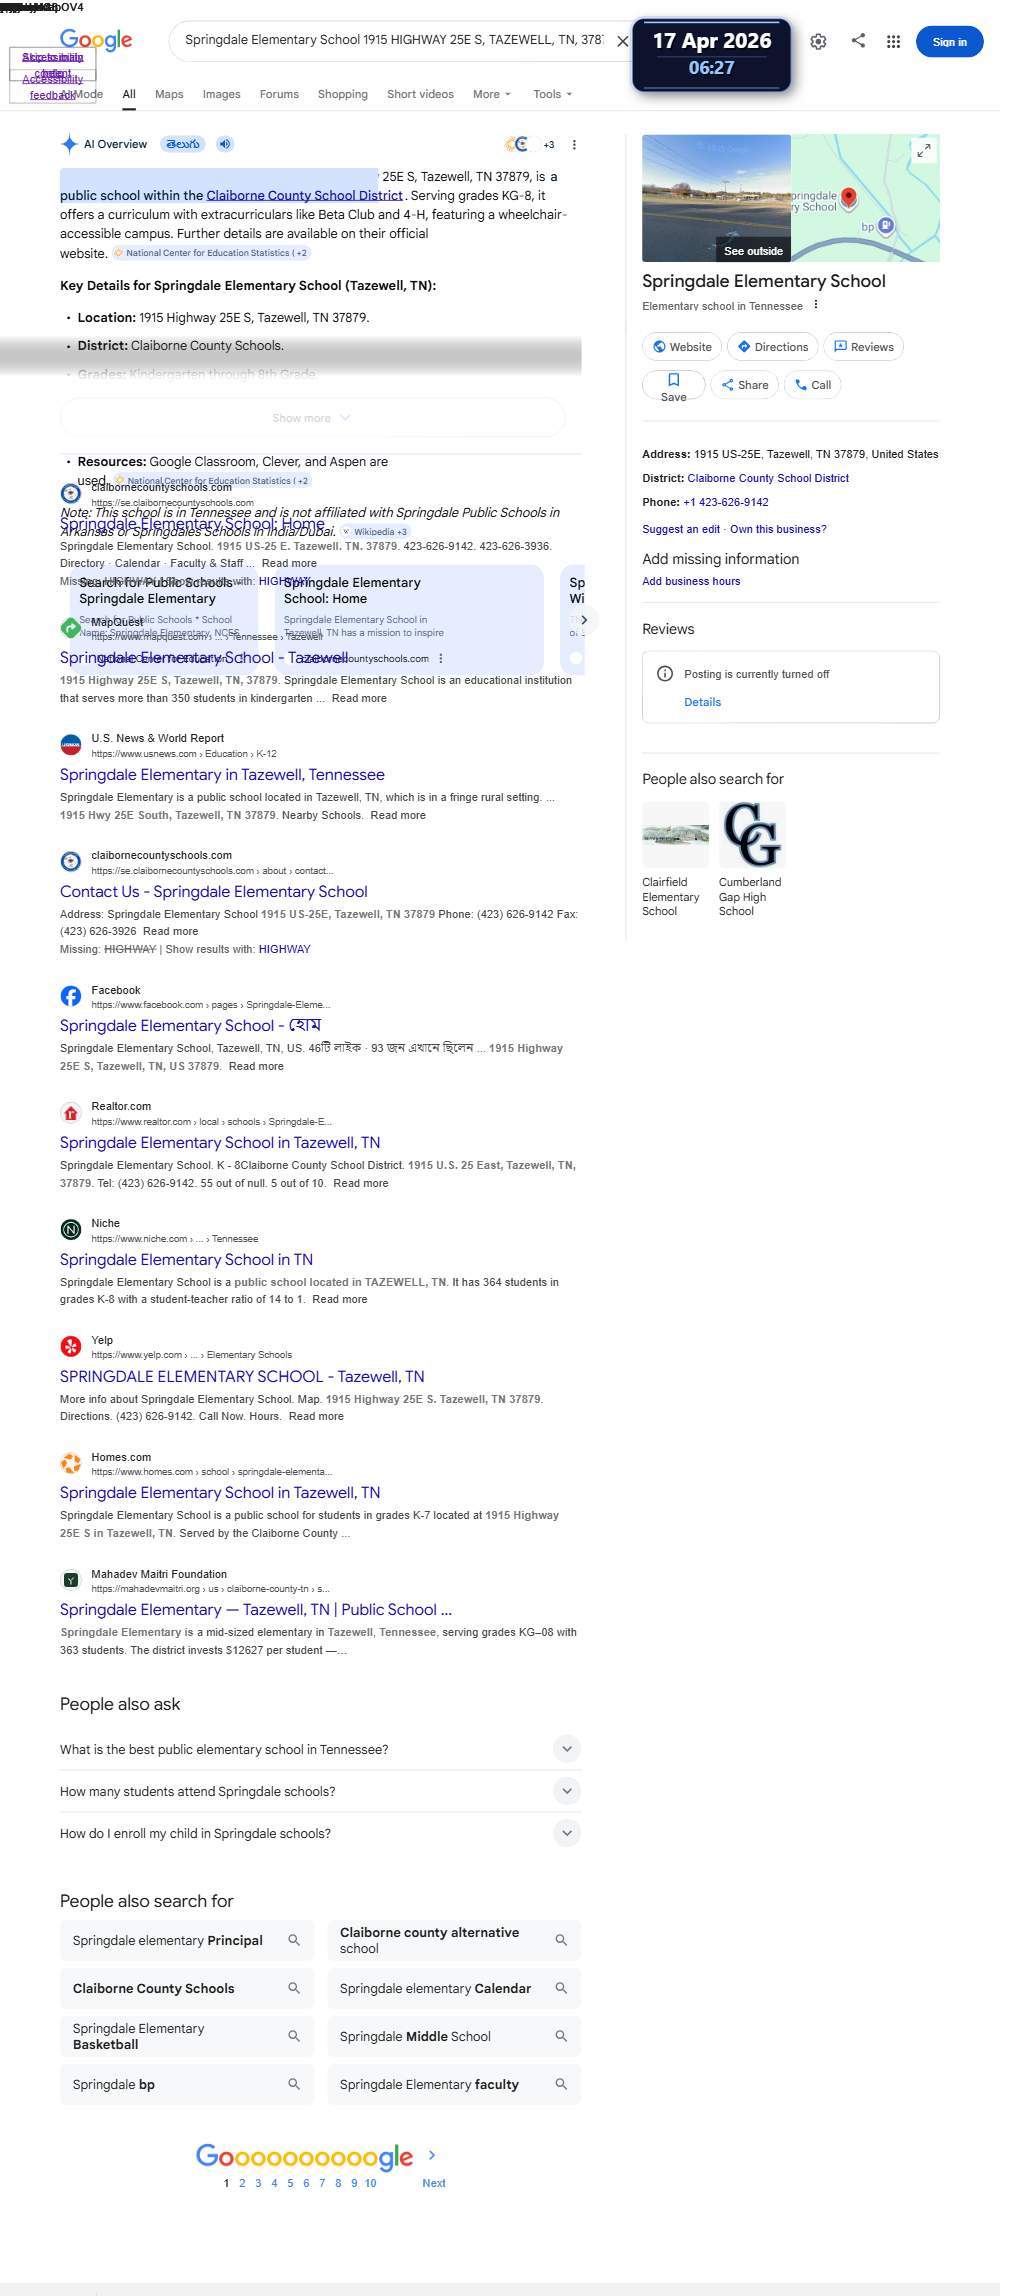The width and height of the screenshot is (1012, 2296).
Task: Open the Tools dropdown
Action: coord(553,94)
